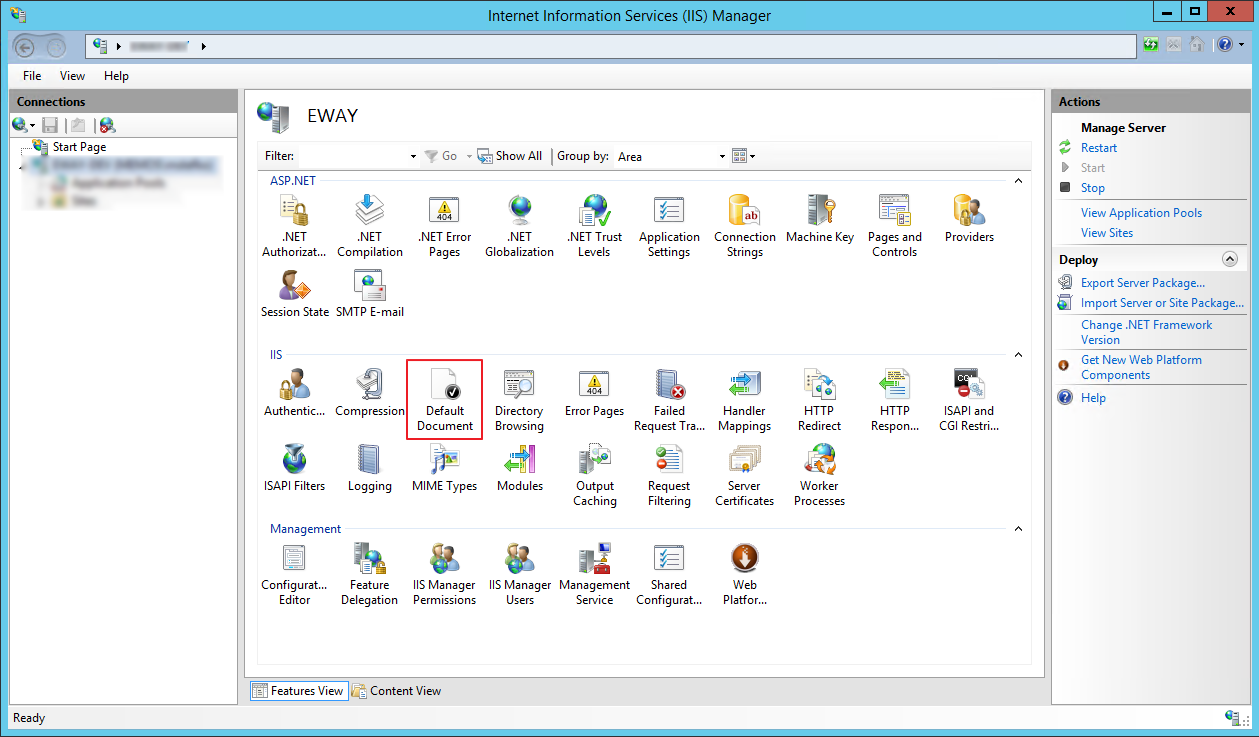The height and width of the screenshot is (737, 1259).
Task: Open IIS Manager Users
Action: 520,574
